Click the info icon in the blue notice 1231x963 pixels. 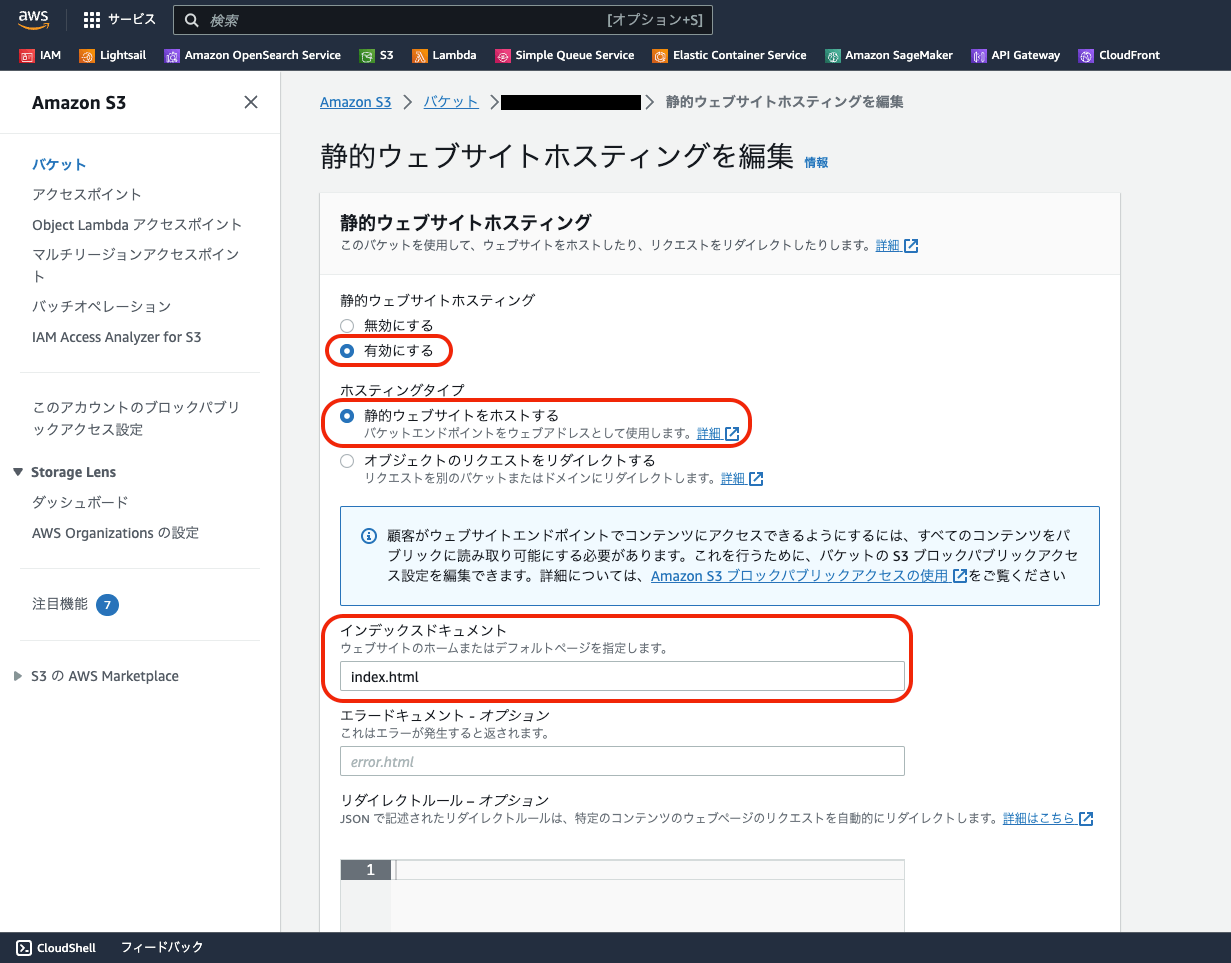[368, 536]
